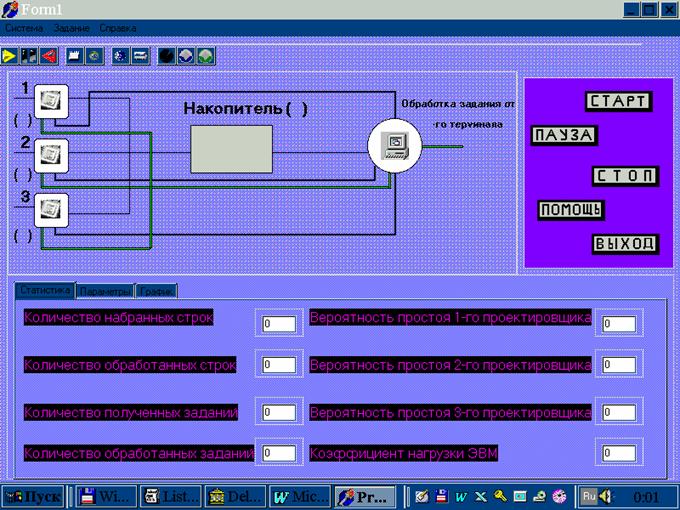Open the Справка menu
Viewport: 680px width, 510px height.
[x=118, y=28]
